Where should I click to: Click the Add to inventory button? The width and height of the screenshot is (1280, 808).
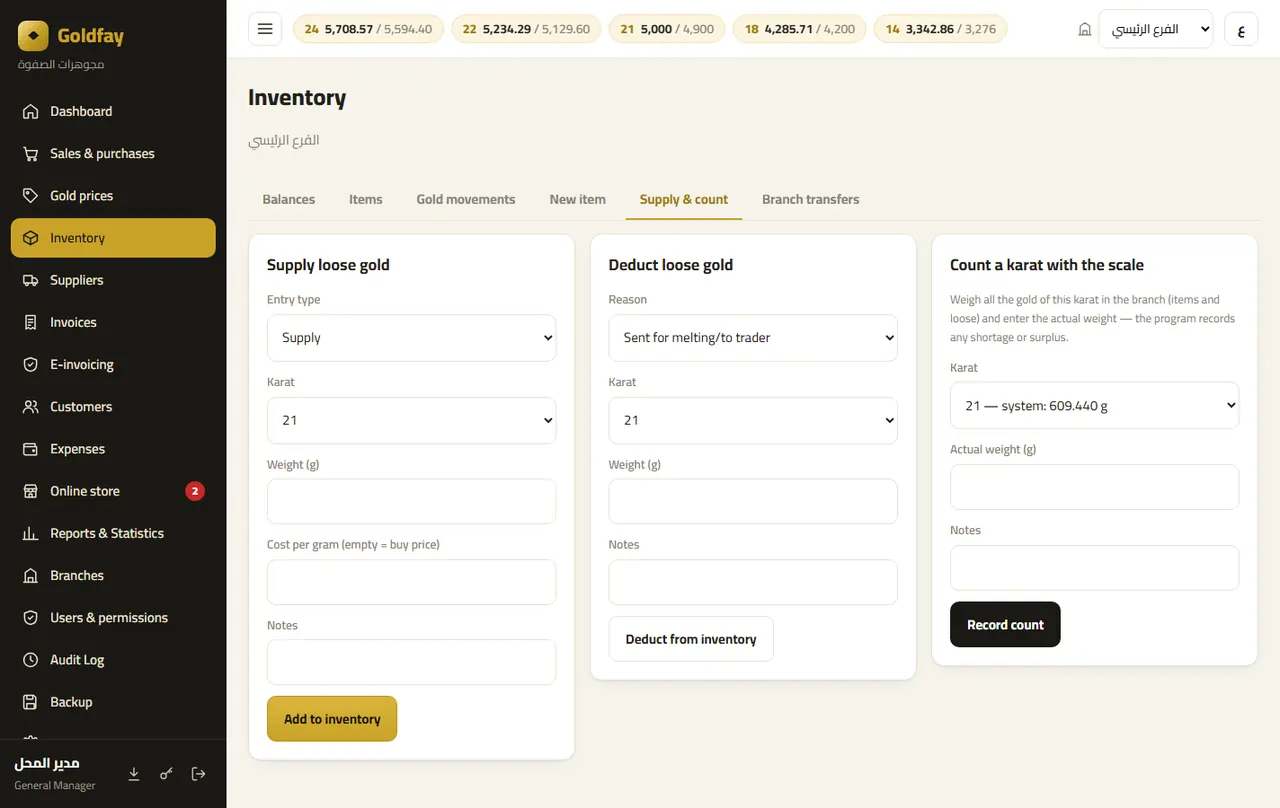332,719
